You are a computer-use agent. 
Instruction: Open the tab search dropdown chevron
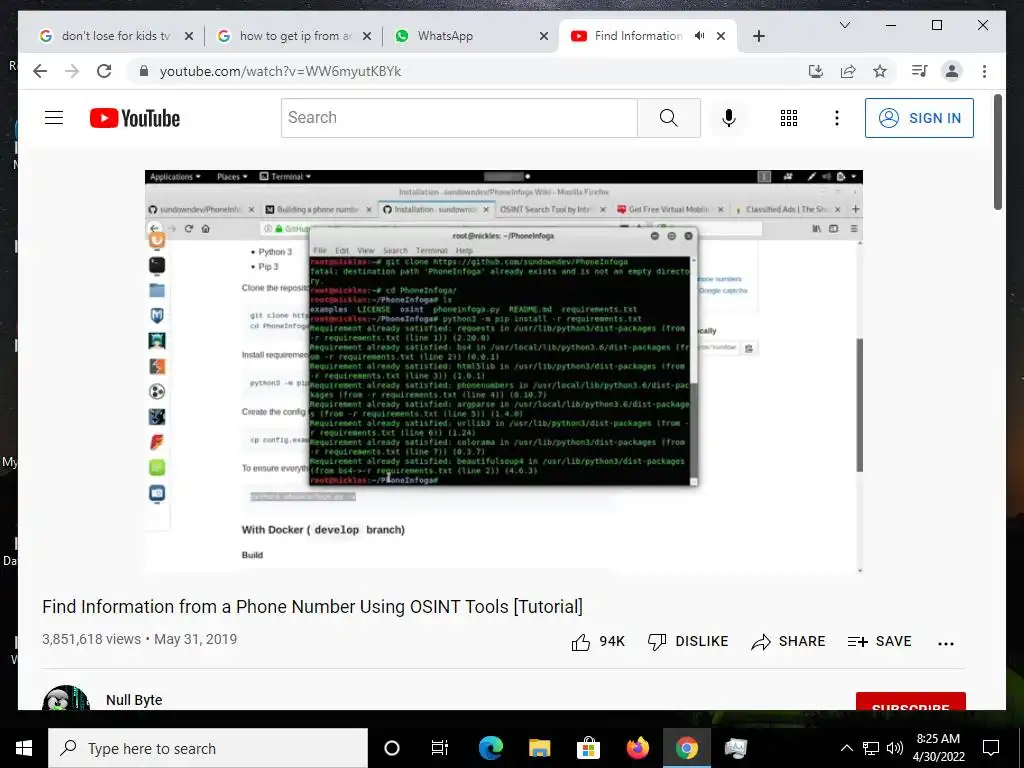pos(845,25)
